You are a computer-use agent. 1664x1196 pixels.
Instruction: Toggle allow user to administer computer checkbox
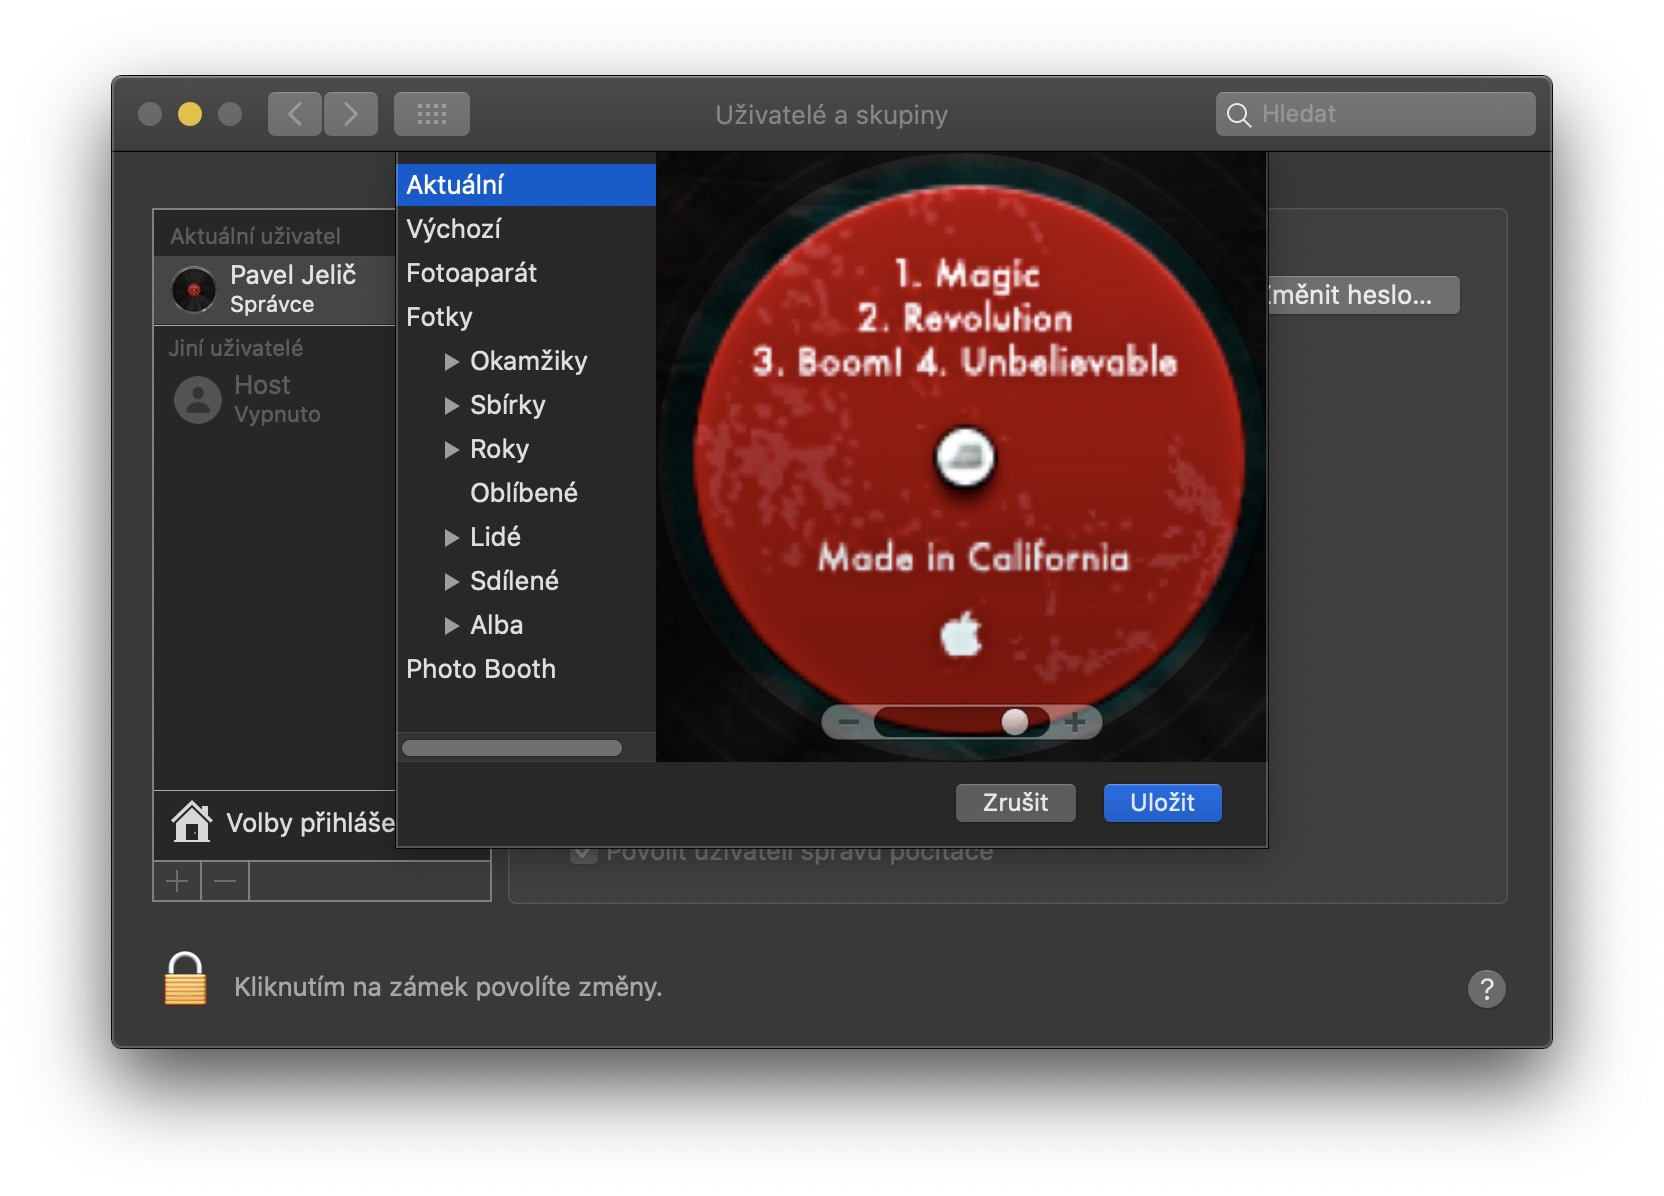click(584, 853)
